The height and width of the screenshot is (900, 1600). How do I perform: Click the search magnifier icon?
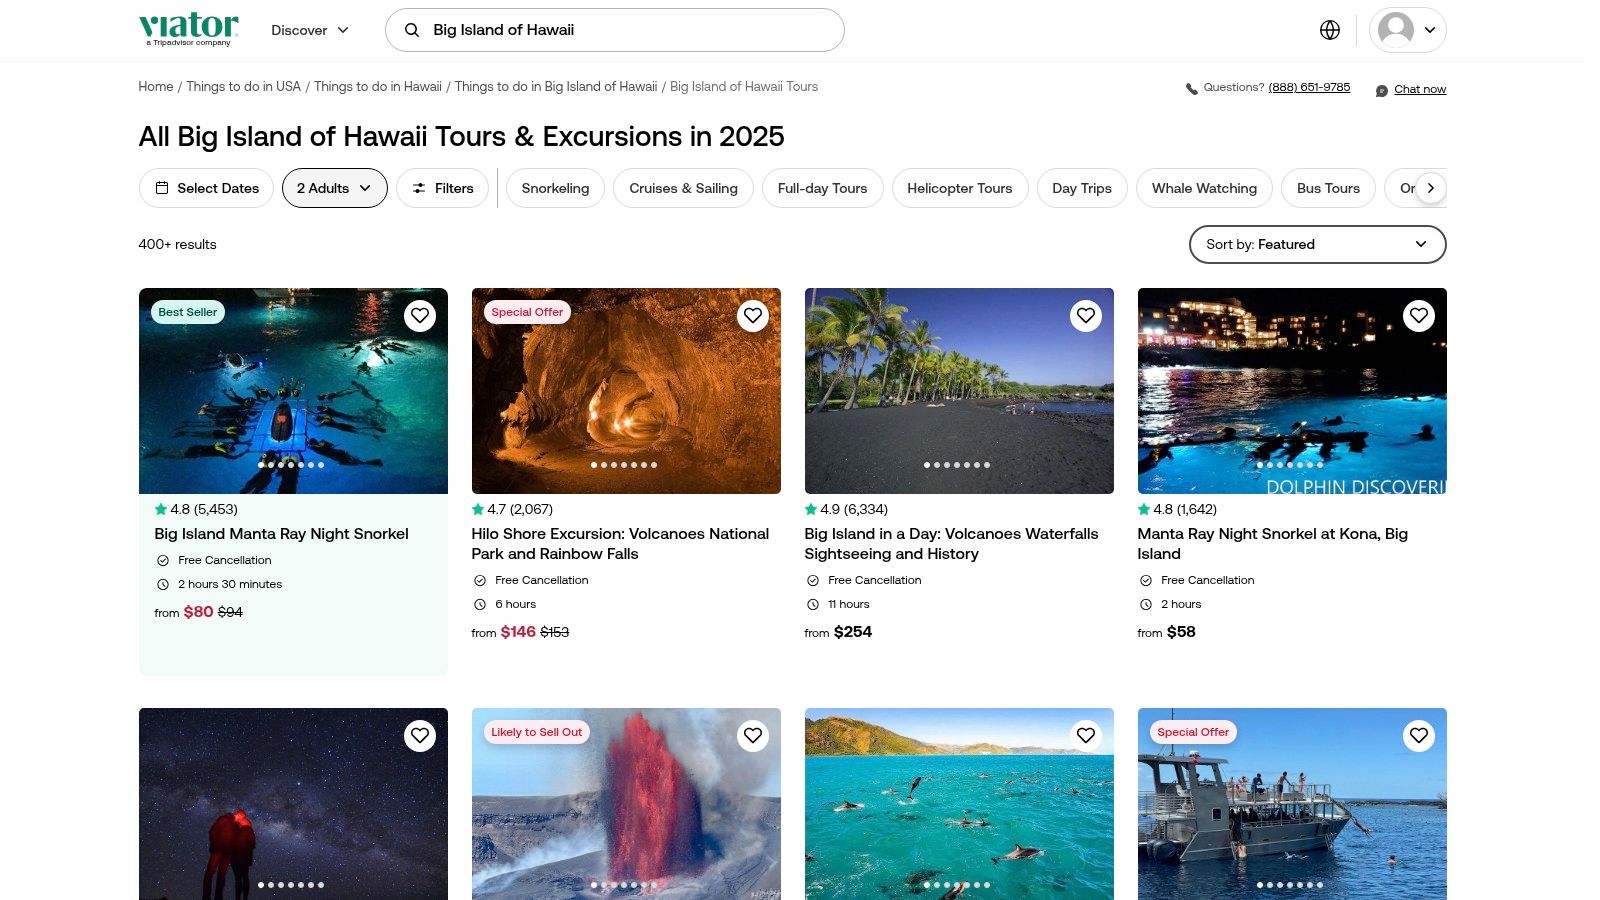411,30
